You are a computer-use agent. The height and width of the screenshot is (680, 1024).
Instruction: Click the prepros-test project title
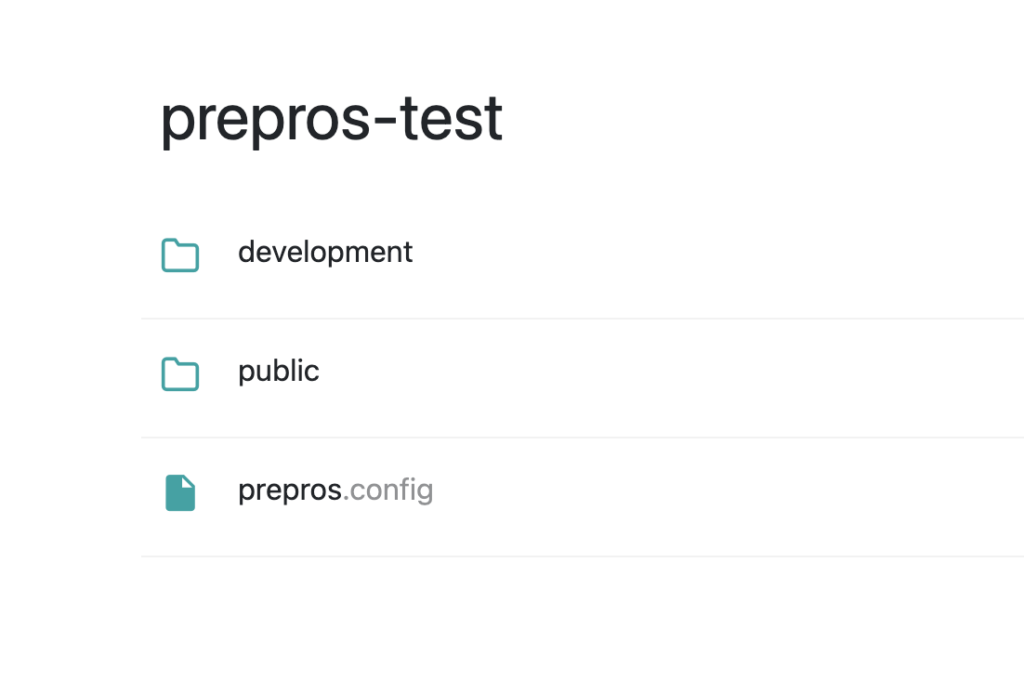pos(332,119)
